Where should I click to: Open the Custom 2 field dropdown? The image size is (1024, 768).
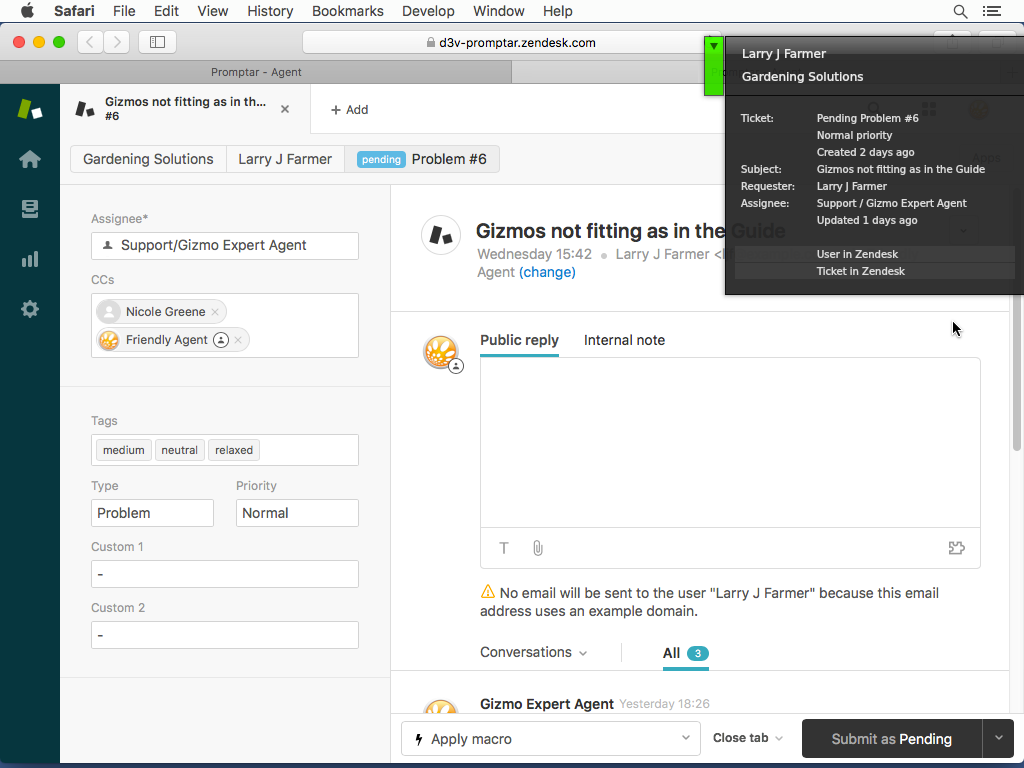point(225,635)
